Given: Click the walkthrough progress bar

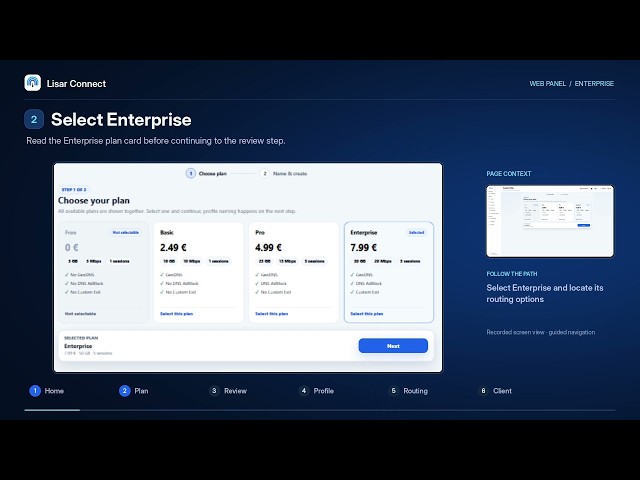Looking at the screenshot, I should click(x=320, y=410).
